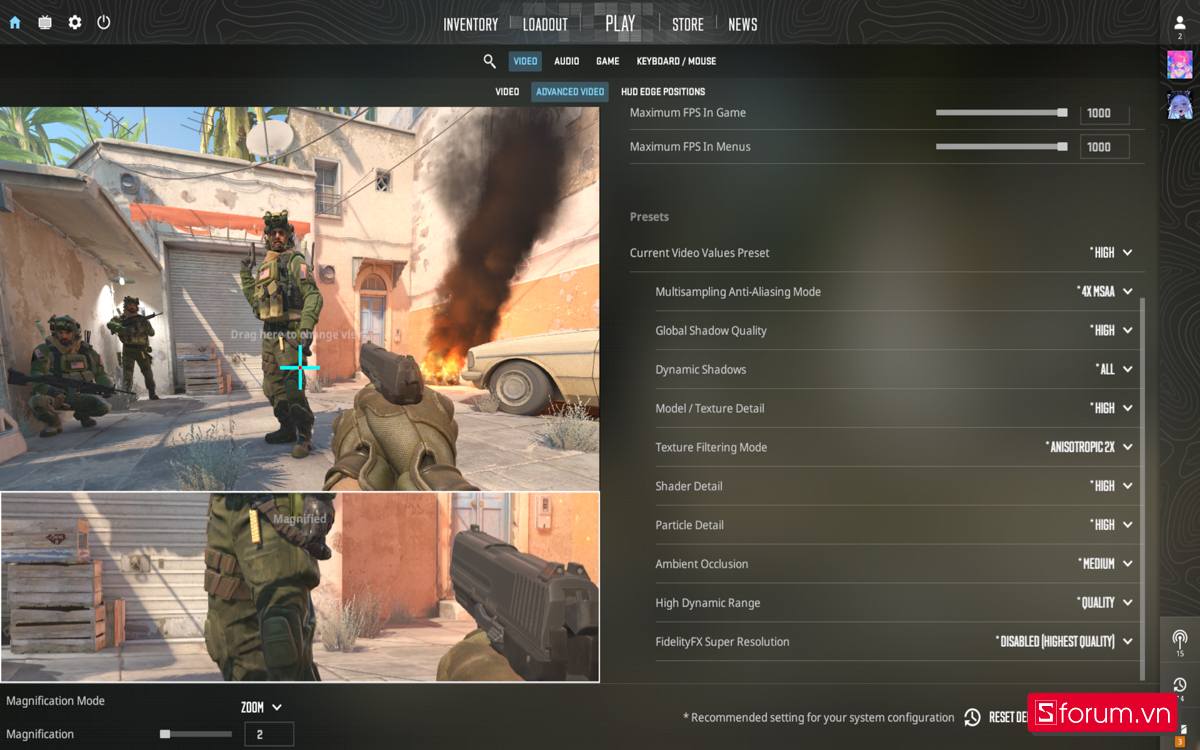
Task: Open the Current Video Values Preset dropdown
Action: coord(1111,253)
